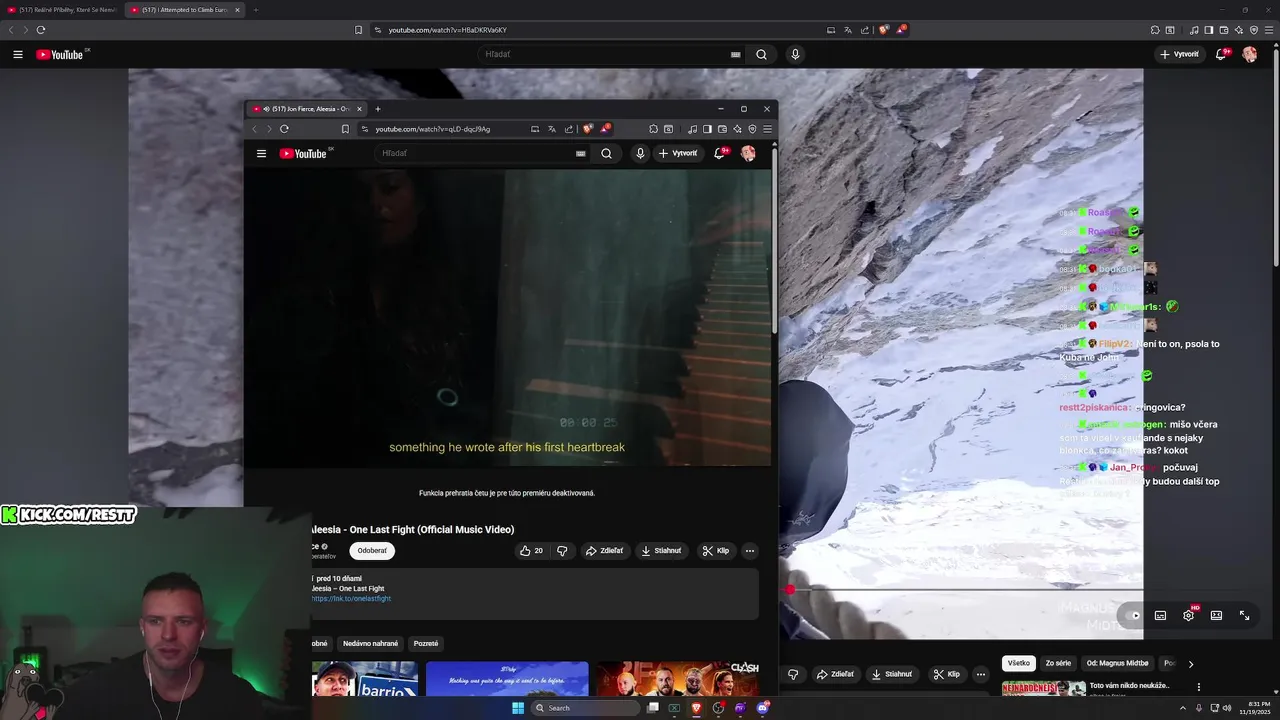Viewport: 1280px width, 720px height.
Task: Dislike the background window video
Action: (793, 674)
